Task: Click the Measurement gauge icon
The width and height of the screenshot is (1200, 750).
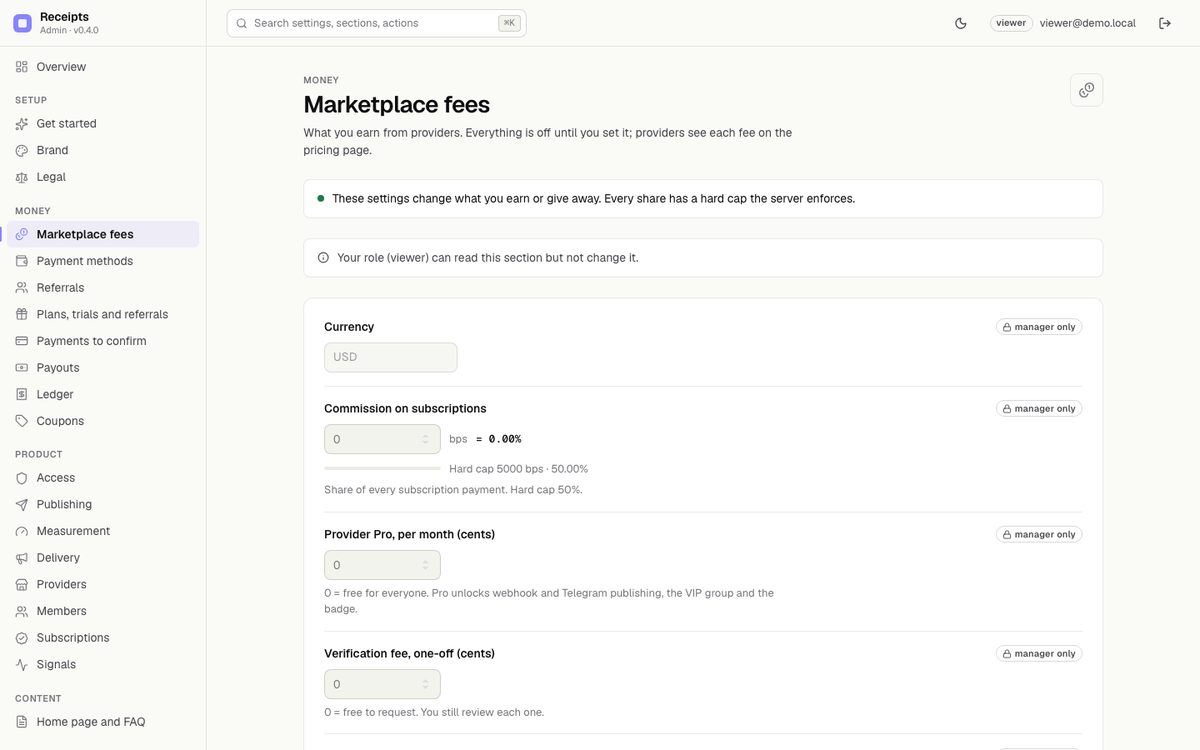Action: click(22, 531)
